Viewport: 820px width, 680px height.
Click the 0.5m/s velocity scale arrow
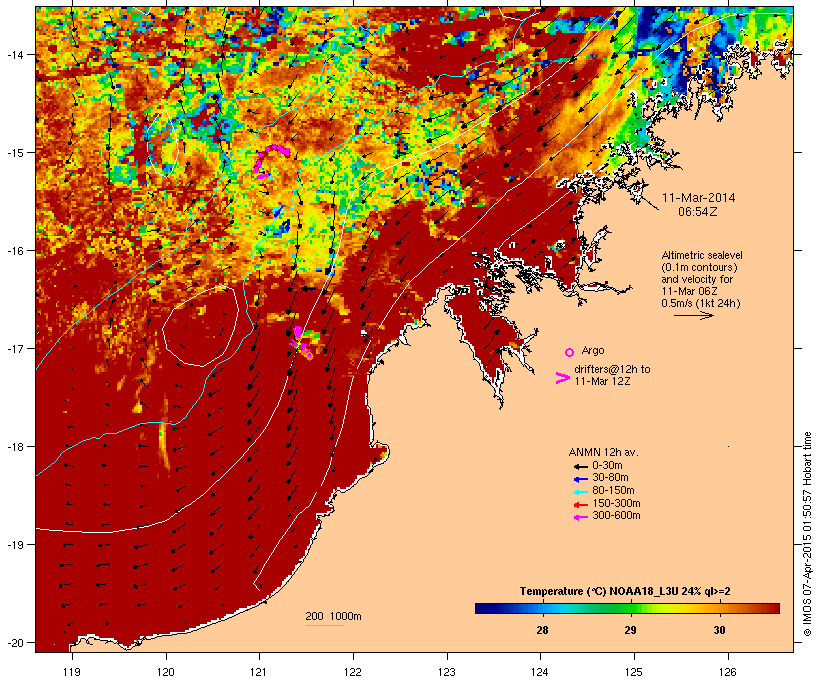pyautogui.click(x=693, y=315)
